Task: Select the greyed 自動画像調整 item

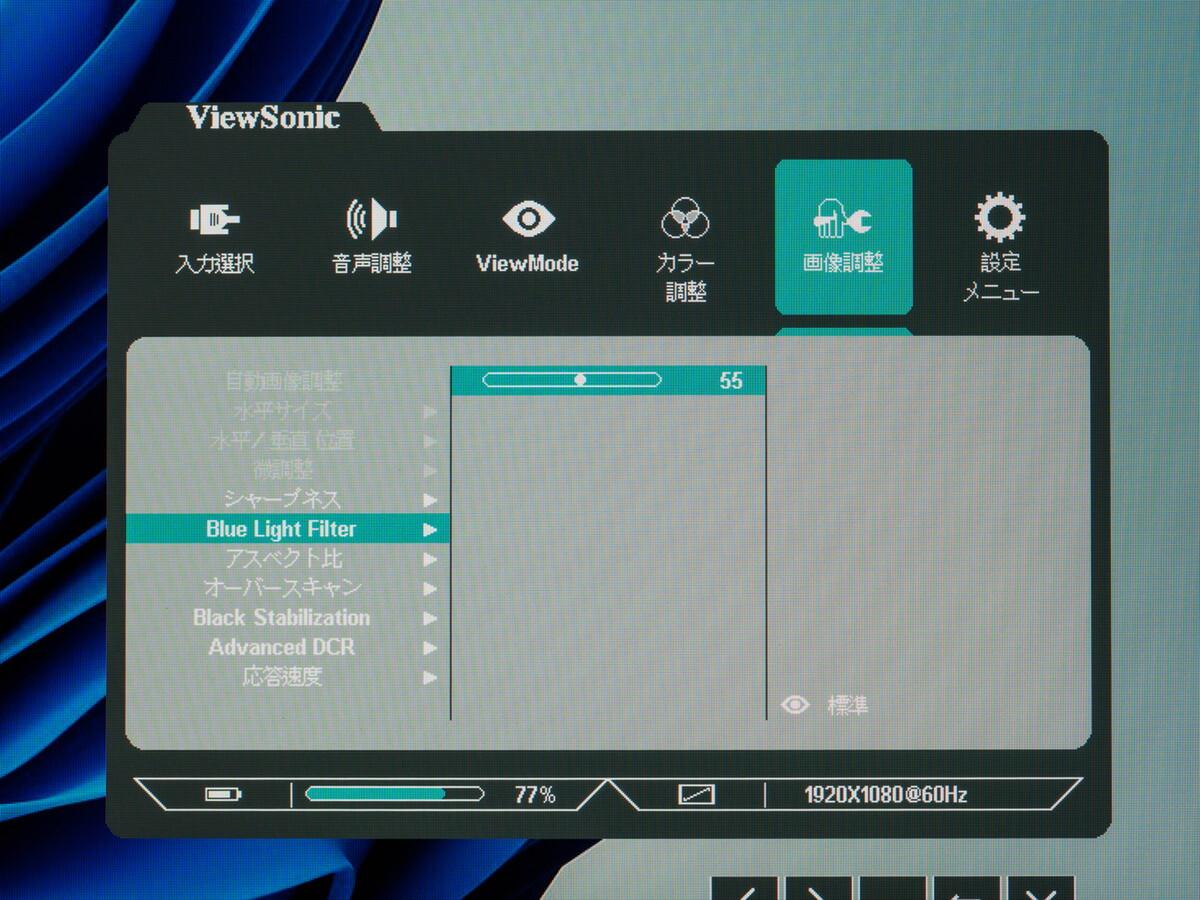Action: tap(283, 381)
